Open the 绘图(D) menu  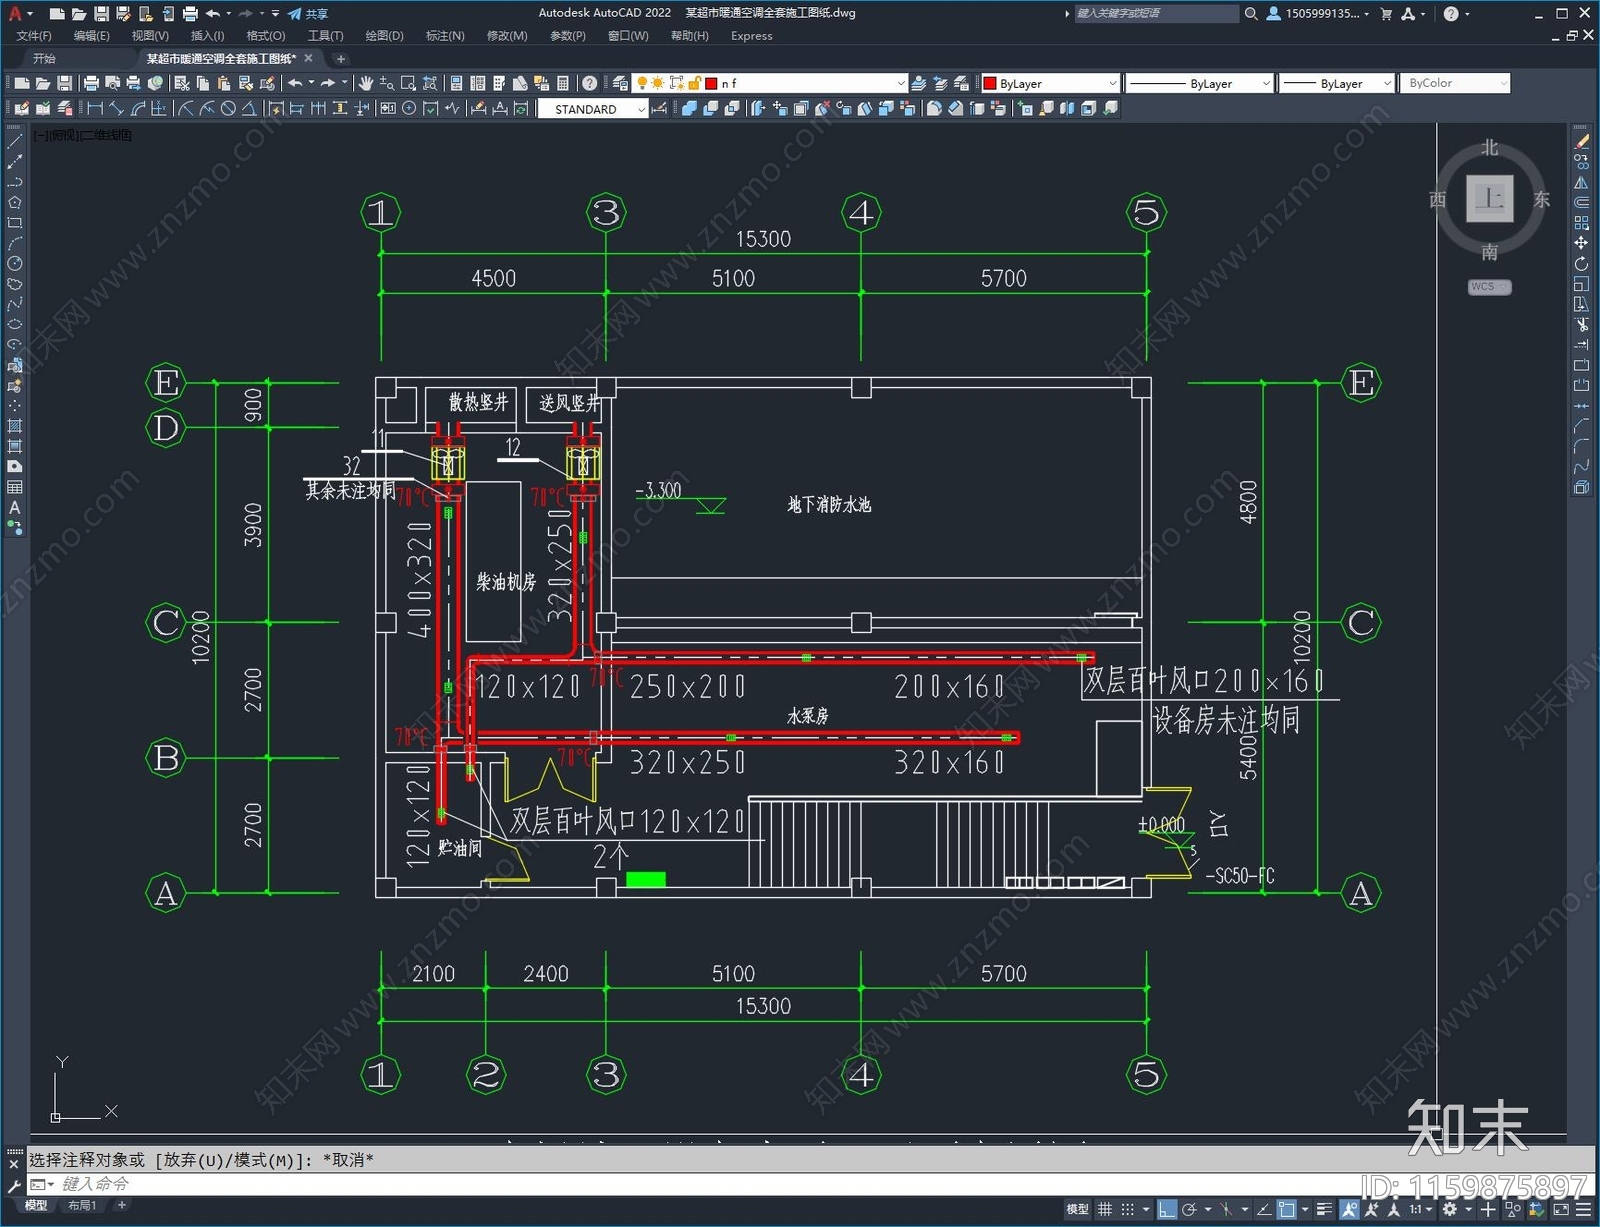384,36
